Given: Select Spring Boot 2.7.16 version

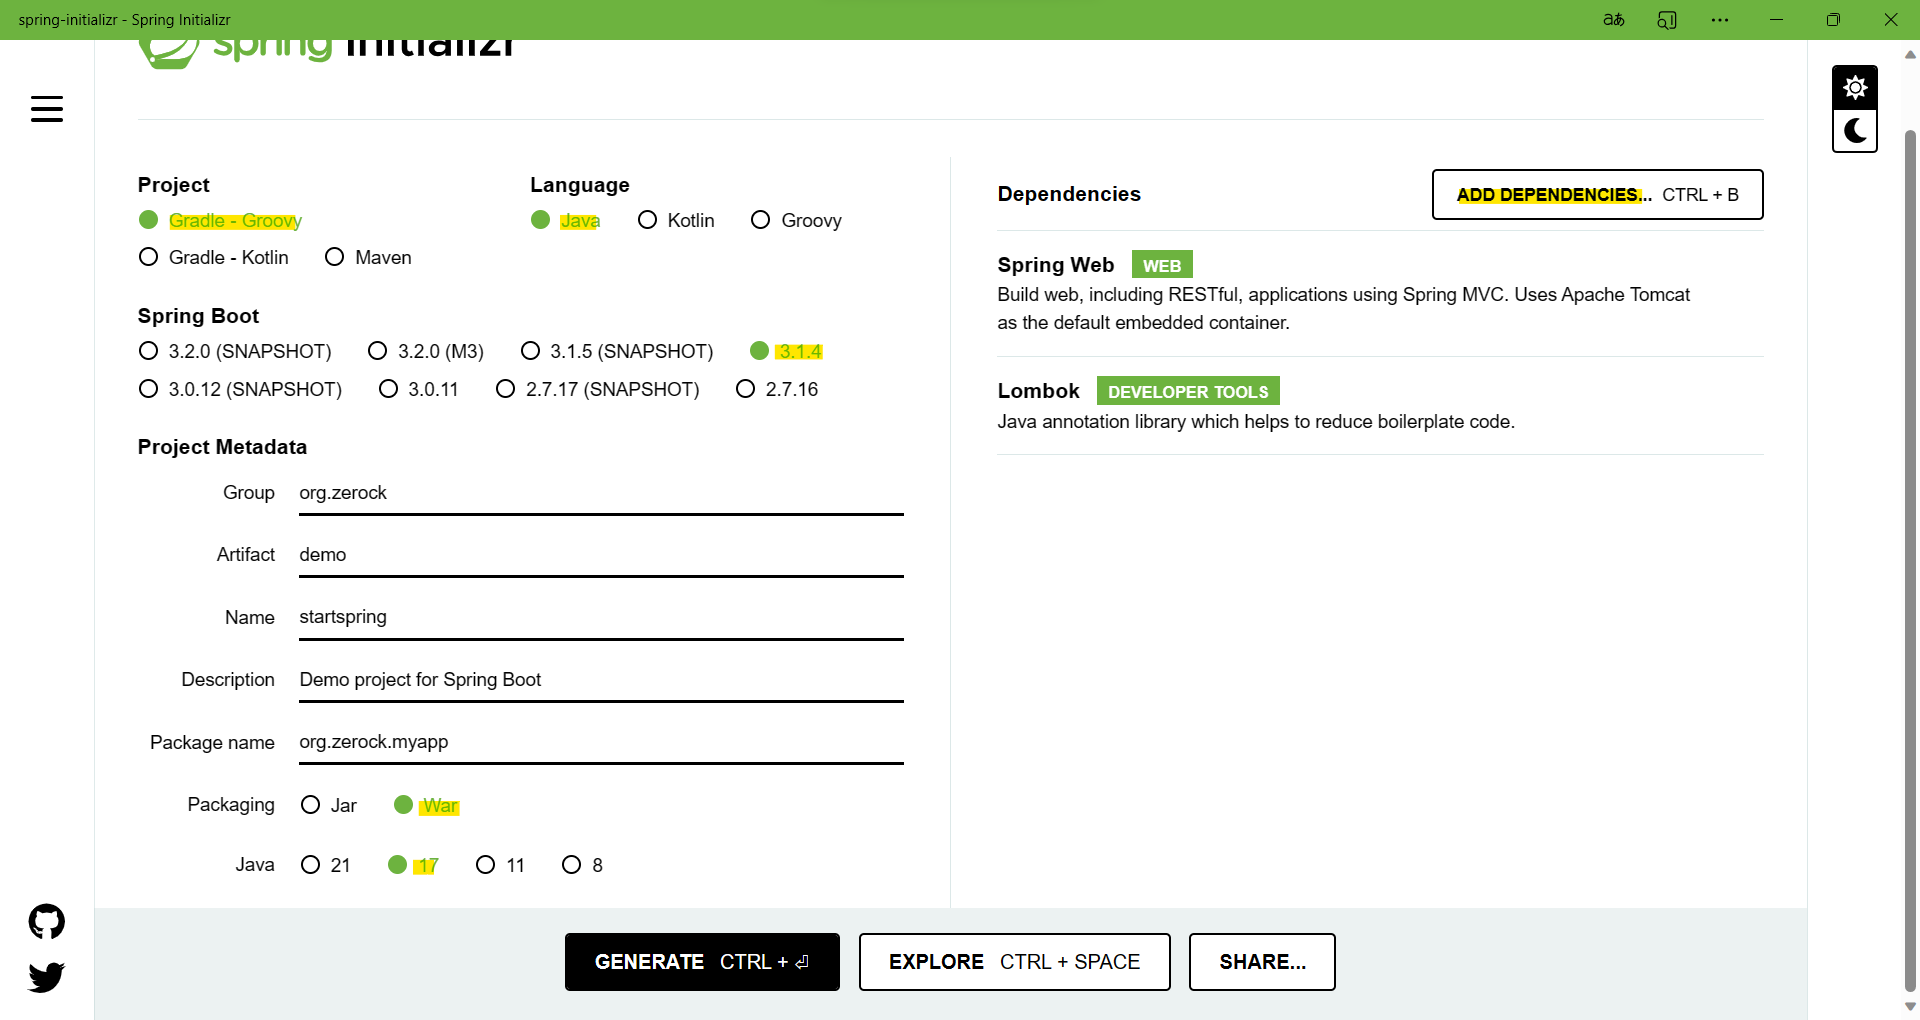Looking at the screenshot, I should (x=777, y=389).
